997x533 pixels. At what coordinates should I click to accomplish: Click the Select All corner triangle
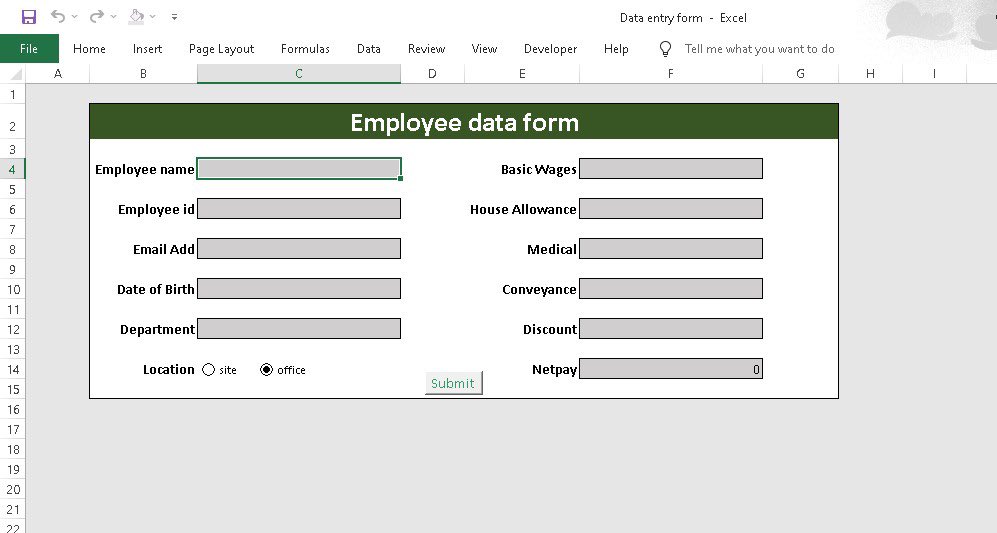[x=17, y=74]
